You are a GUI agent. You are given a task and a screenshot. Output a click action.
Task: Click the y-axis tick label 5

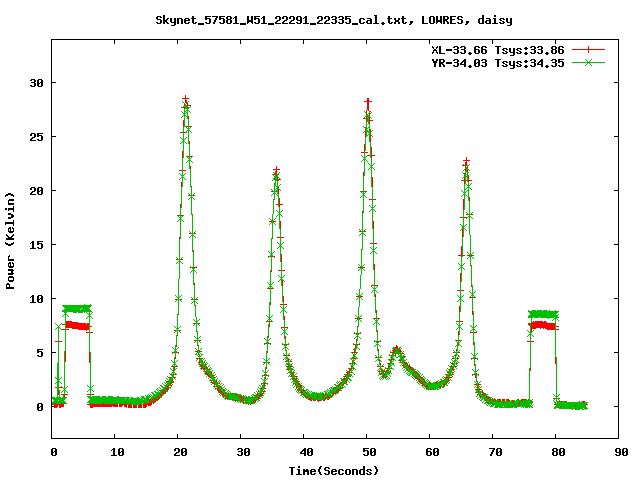point(40,353)
